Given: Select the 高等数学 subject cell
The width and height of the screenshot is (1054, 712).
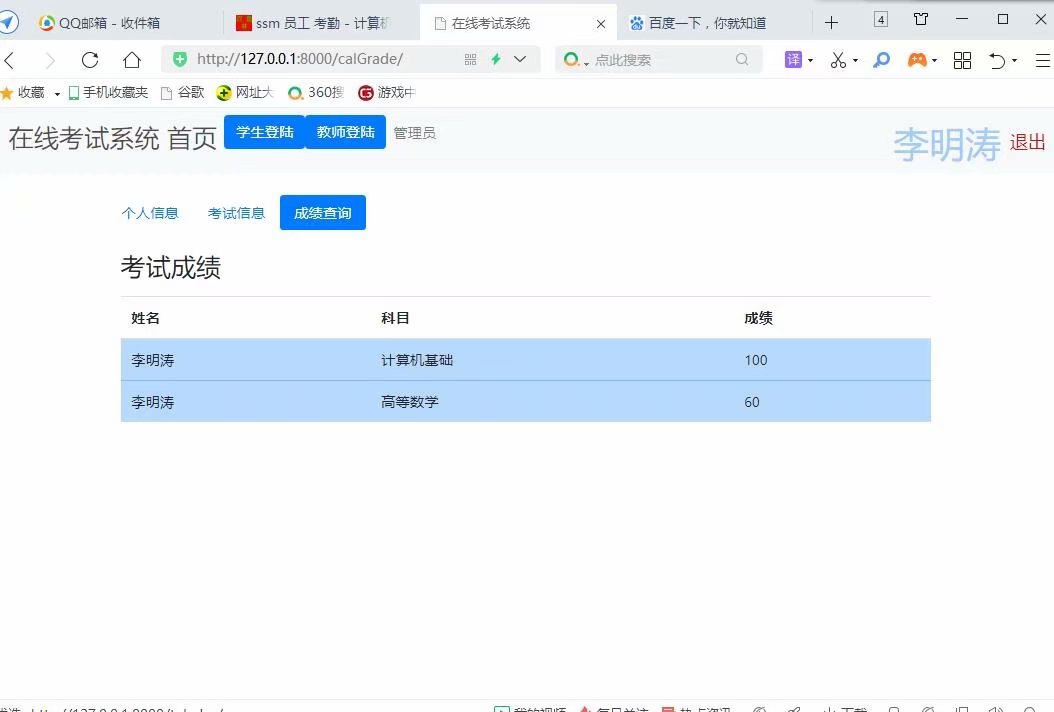Looking at the screenshot, I should tap(409, 402).
